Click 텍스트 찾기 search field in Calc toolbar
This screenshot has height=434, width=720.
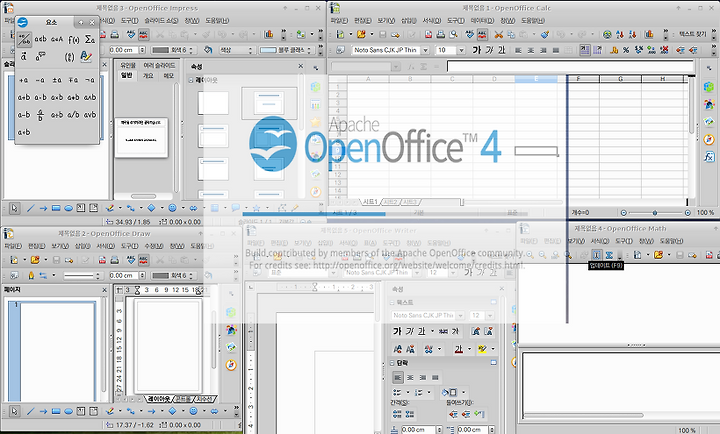coord(693,34)
